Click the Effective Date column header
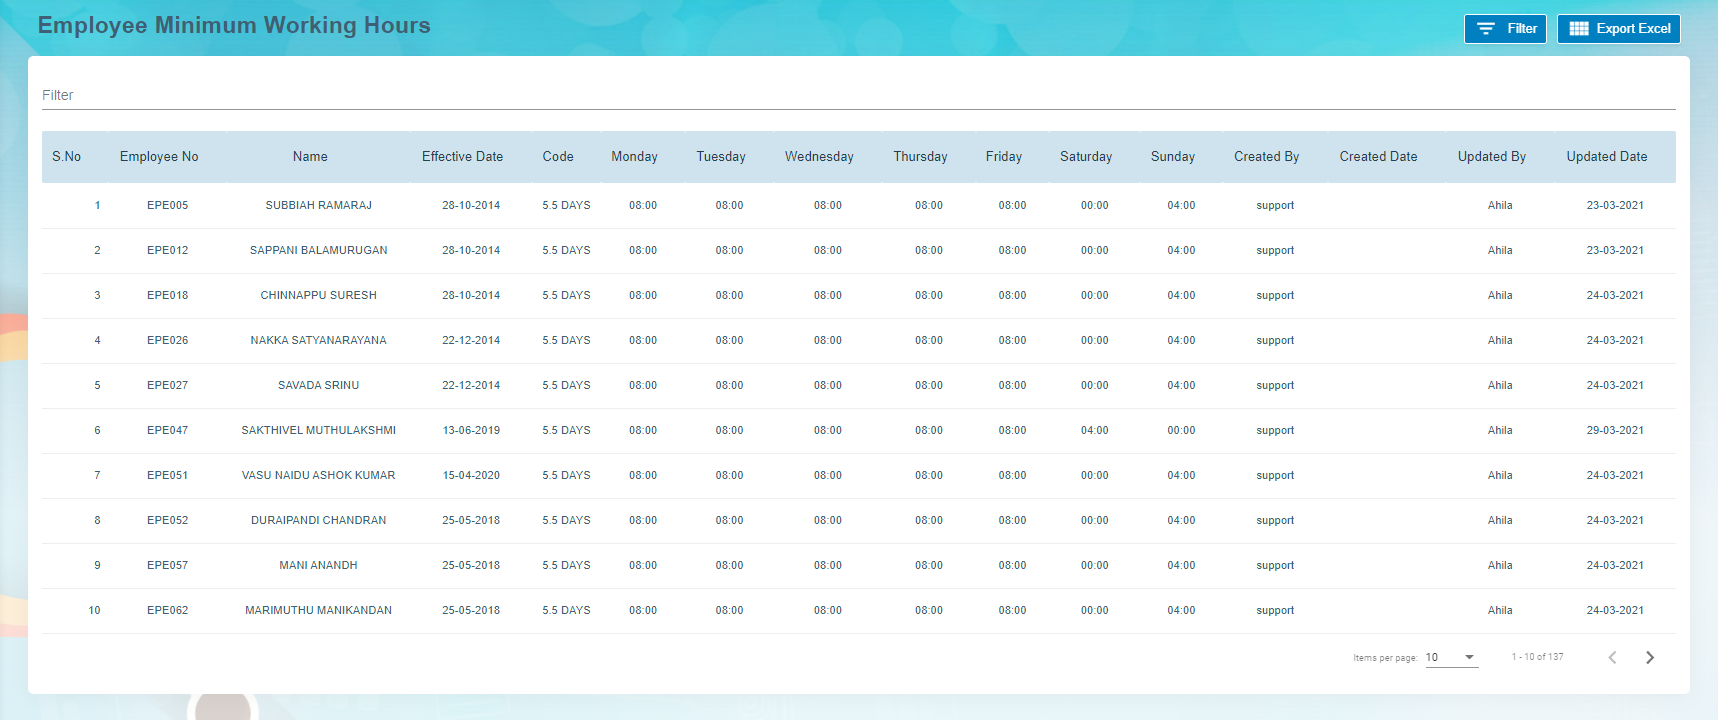This screenshot has width=1718, height=720. tap(462, 157)
